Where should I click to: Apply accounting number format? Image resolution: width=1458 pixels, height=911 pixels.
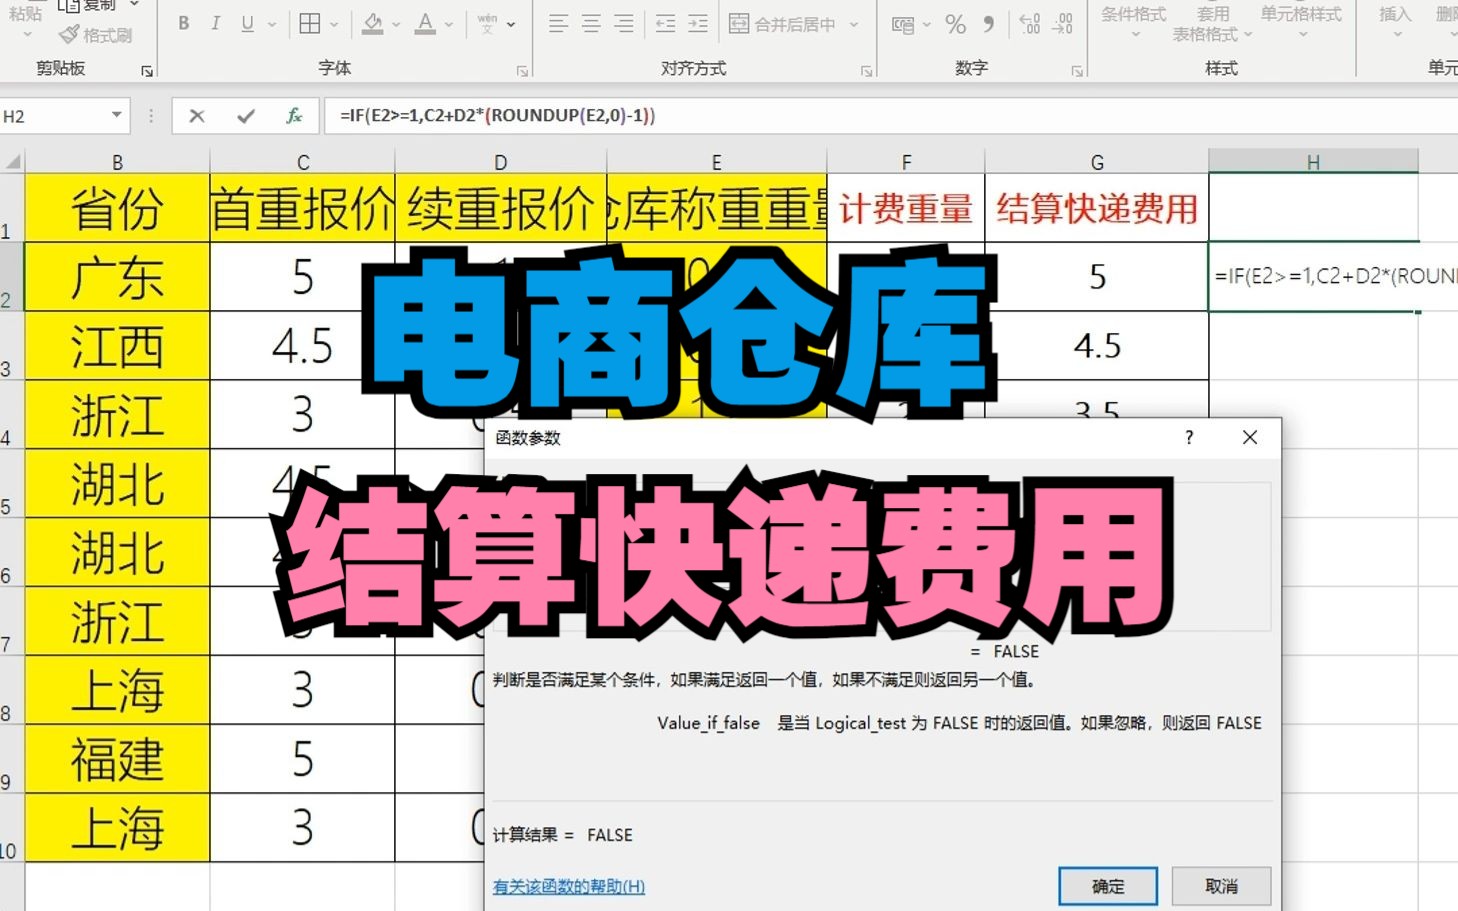tap(902, 25)
